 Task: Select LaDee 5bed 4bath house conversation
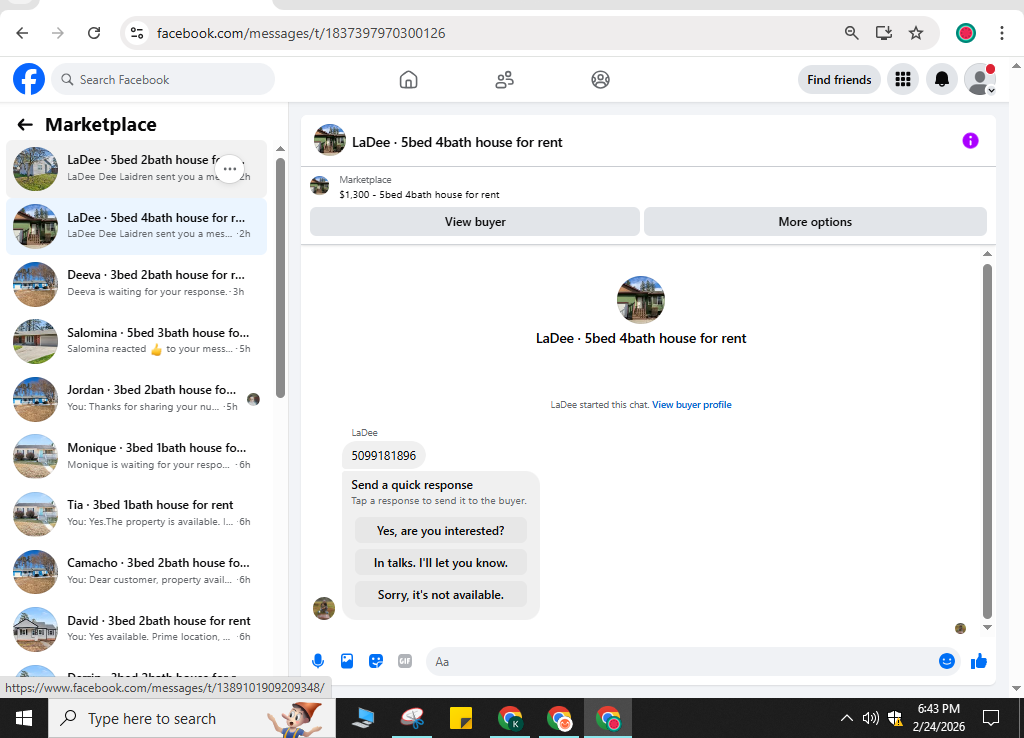coord(136,226)
